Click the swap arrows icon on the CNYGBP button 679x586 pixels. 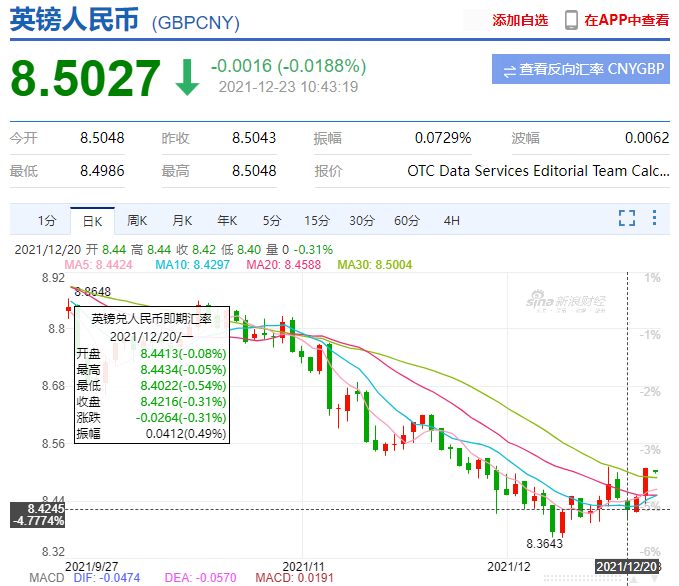509,70
